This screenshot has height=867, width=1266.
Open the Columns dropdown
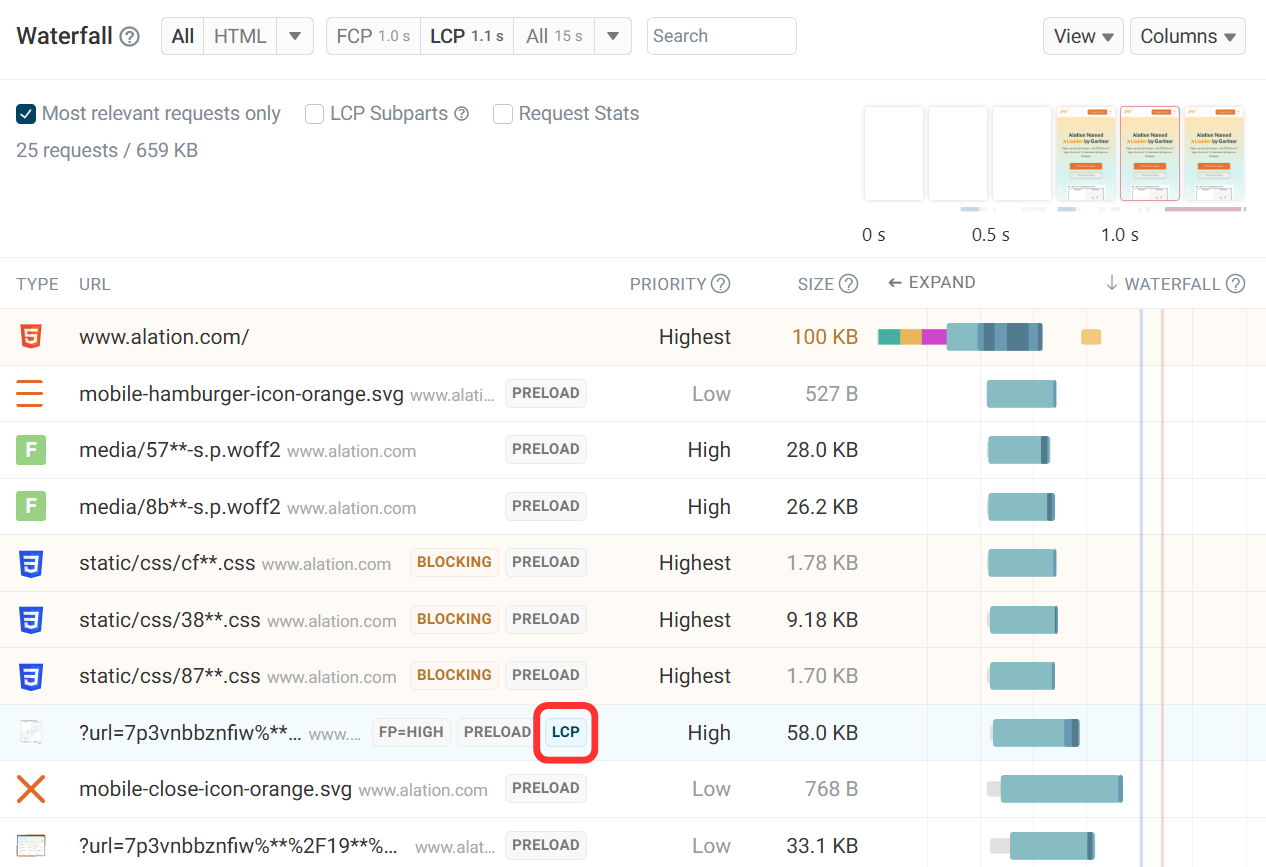tap(1187, 35)
